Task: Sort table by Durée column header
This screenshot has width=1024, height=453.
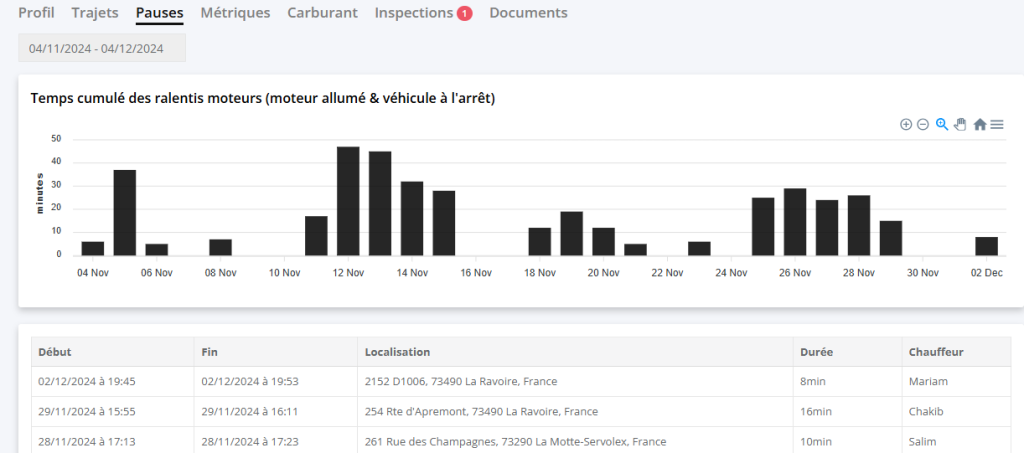Action: [816, 352]
